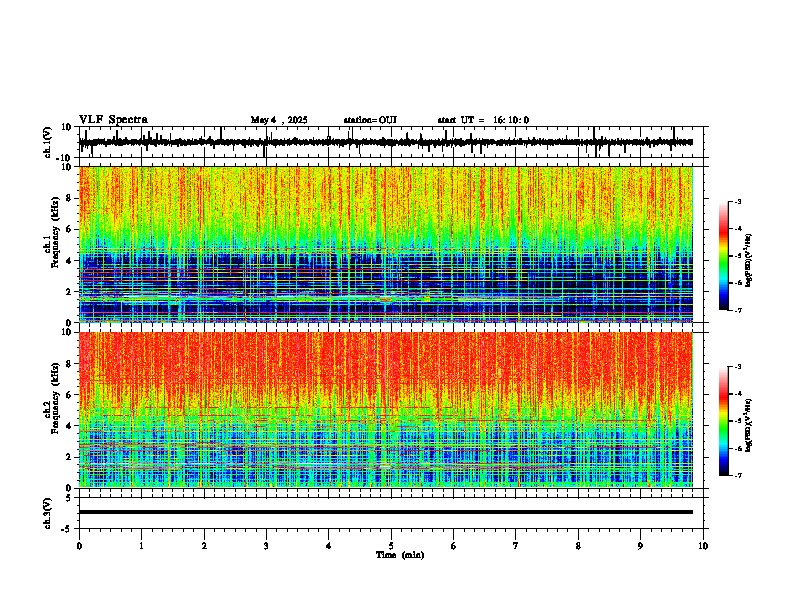The width and height of the screenshot is (792, 612).
Task: Click time axis tick label "1"
Action: [142, 546]
